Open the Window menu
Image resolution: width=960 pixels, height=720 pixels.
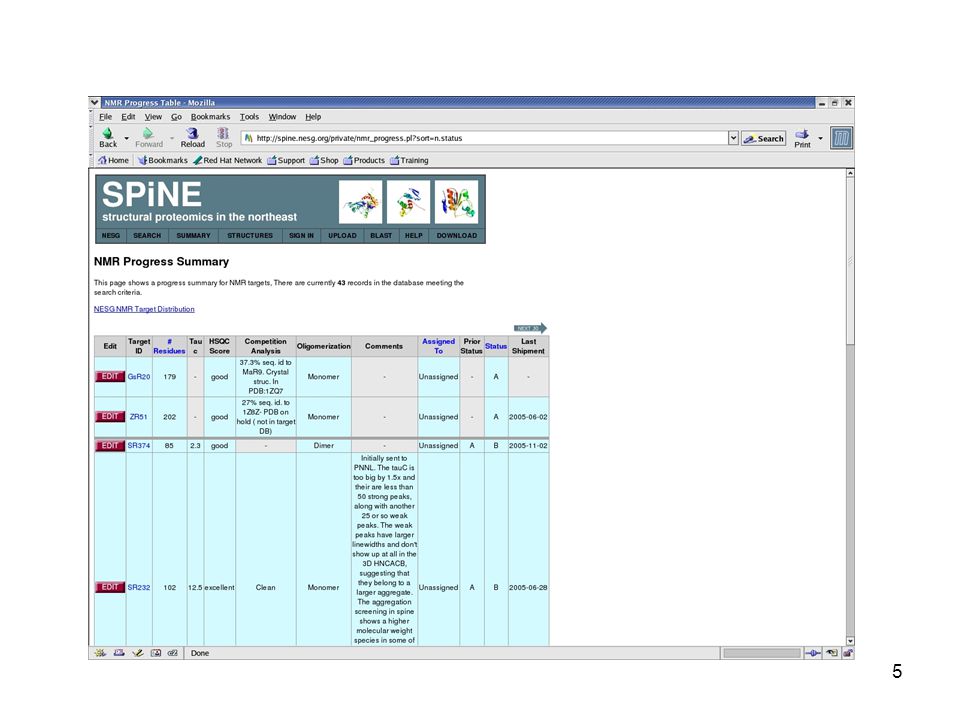(x=282, y=117)
